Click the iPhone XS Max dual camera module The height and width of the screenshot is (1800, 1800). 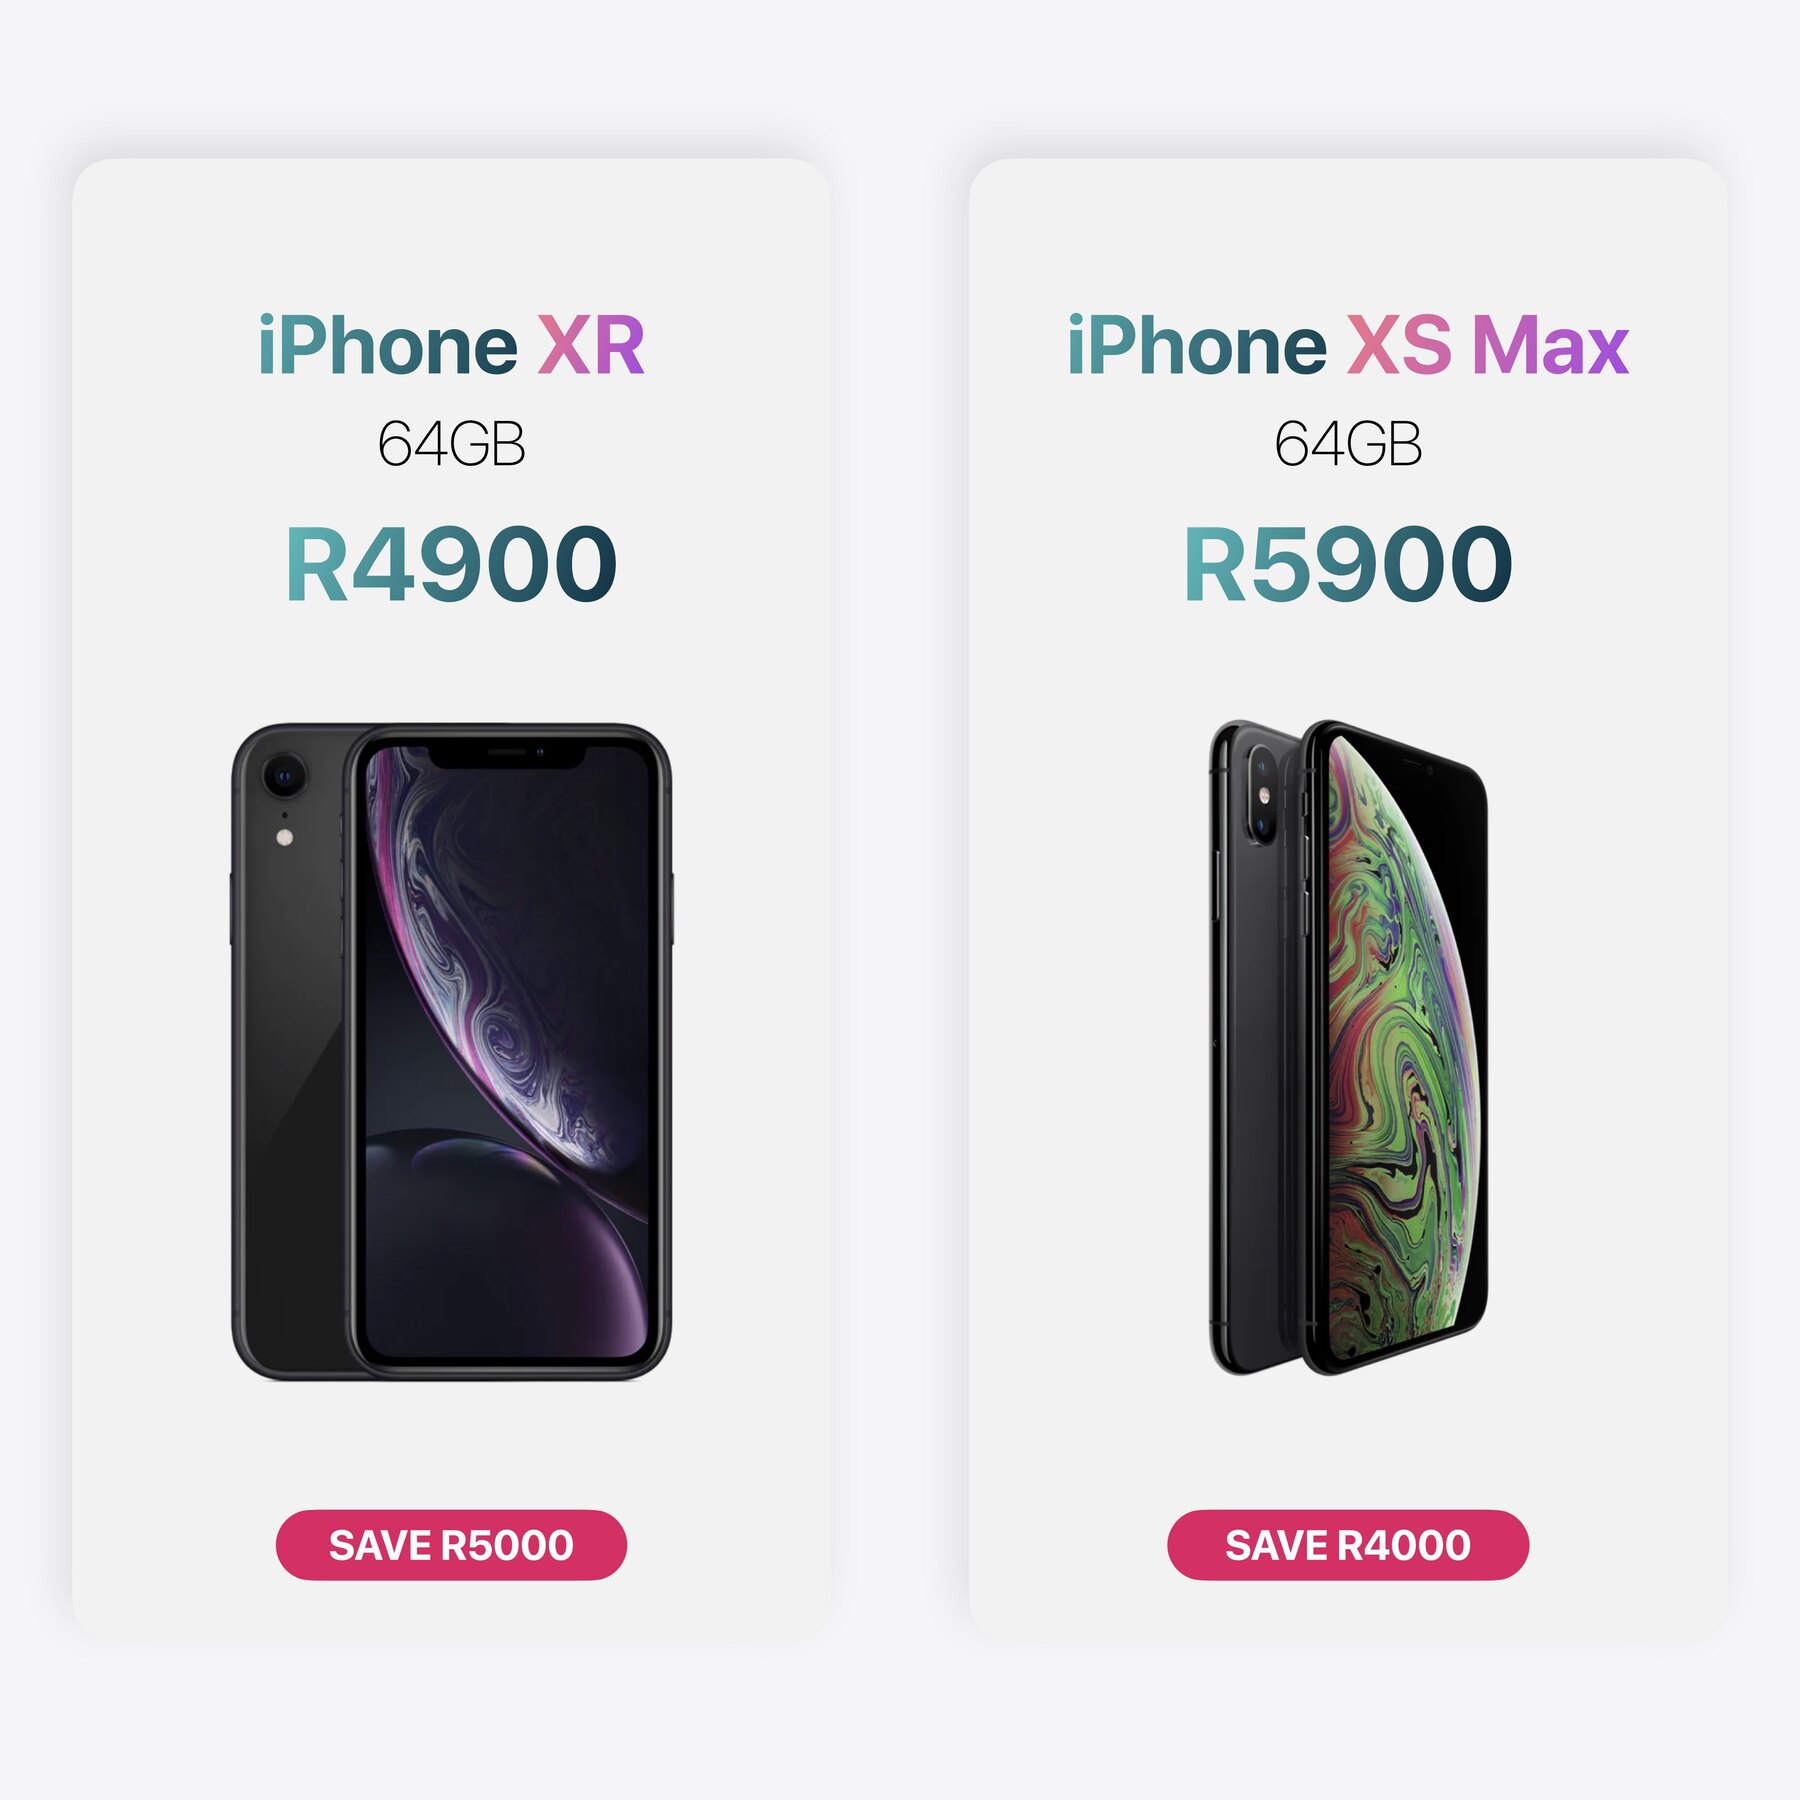tap(1263, 795)
